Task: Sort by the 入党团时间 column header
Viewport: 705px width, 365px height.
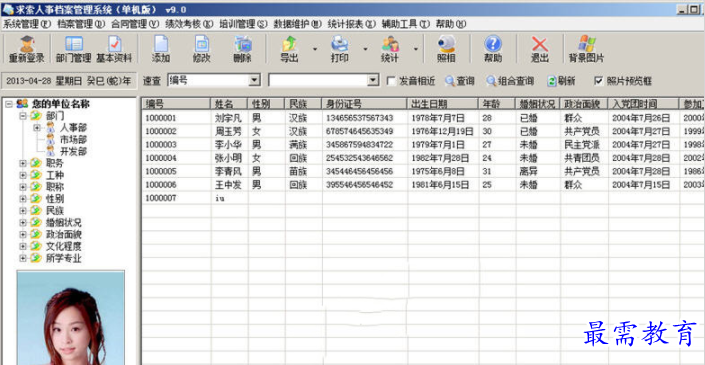Action: (x=643, y=104)
